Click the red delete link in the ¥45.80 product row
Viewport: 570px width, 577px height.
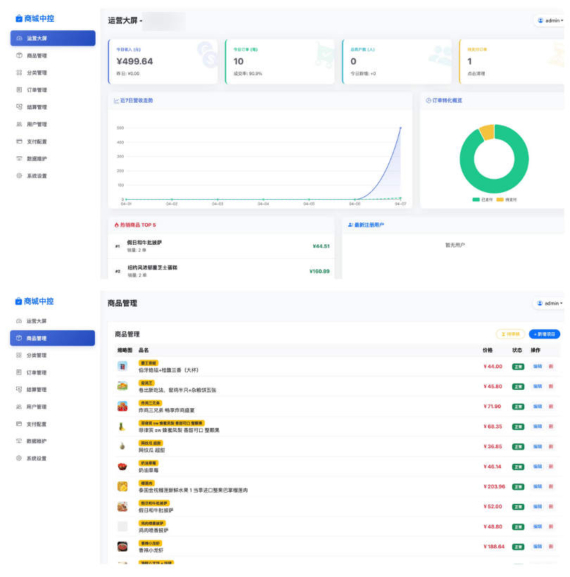pos(551,386)
